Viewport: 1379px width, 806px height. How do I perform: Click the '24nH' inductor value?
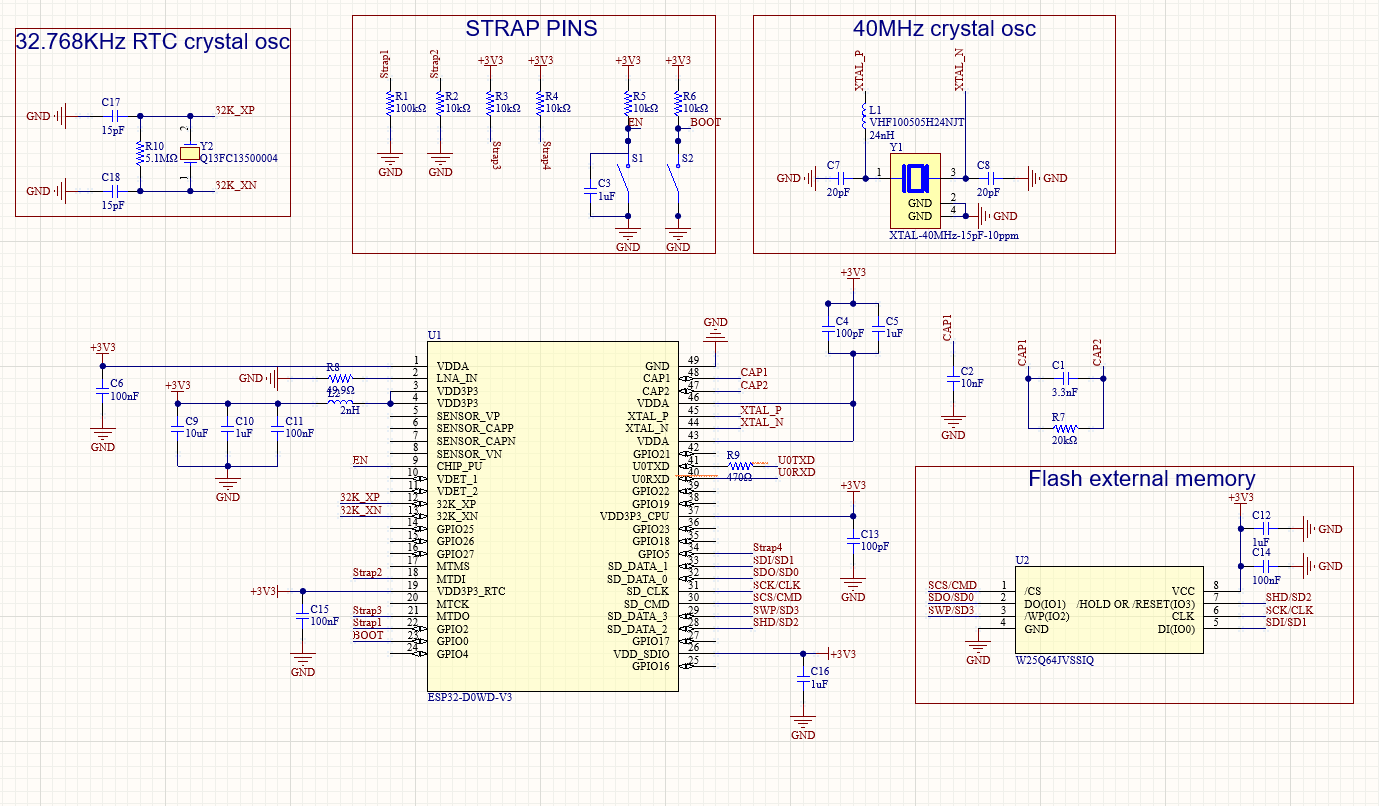point(882,135)
